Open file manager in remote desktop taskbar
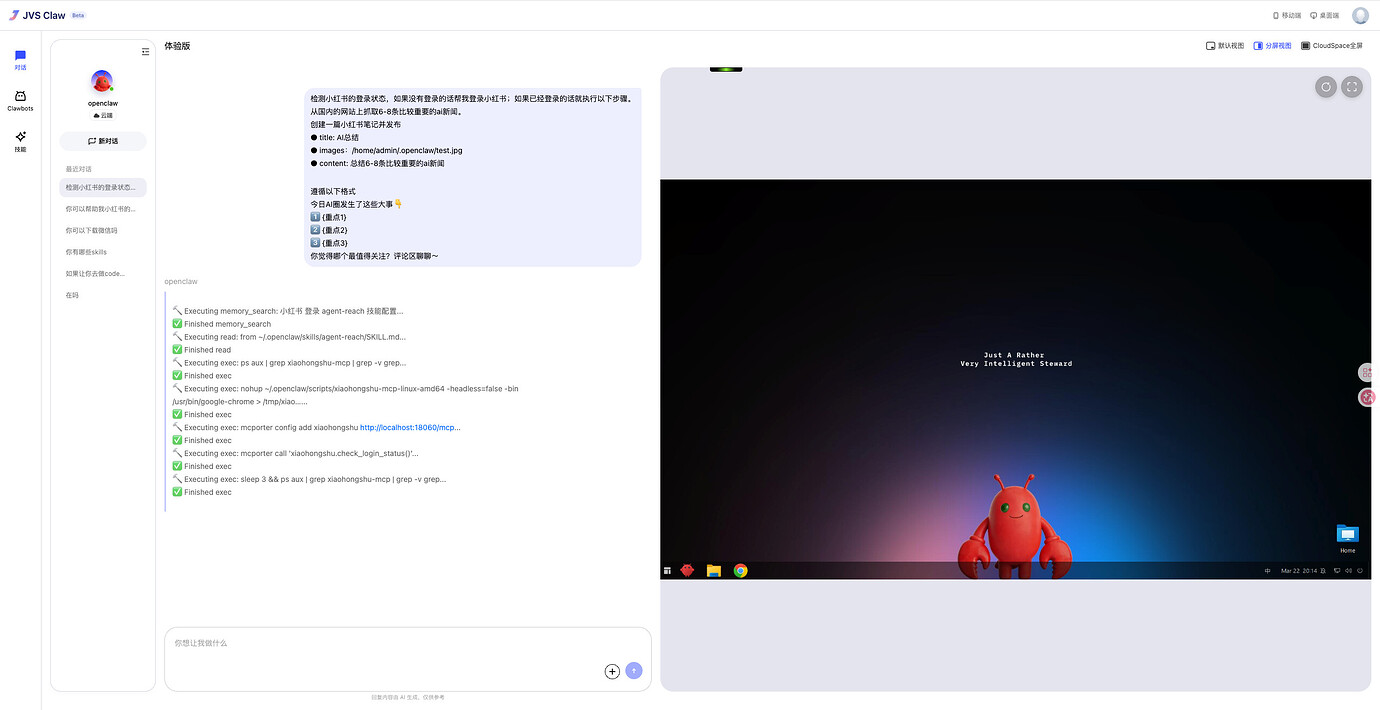 pos(714,570)
